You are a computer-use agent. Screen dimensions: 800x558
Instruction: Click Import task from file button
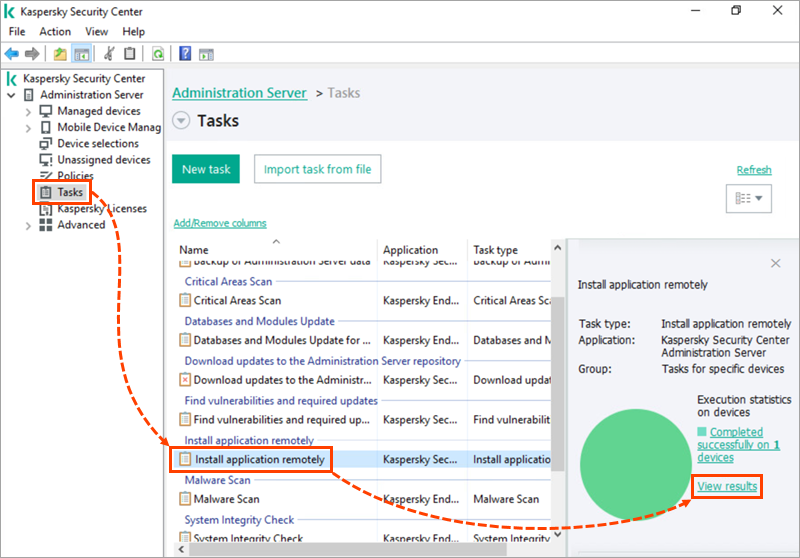tap(317, 169)
